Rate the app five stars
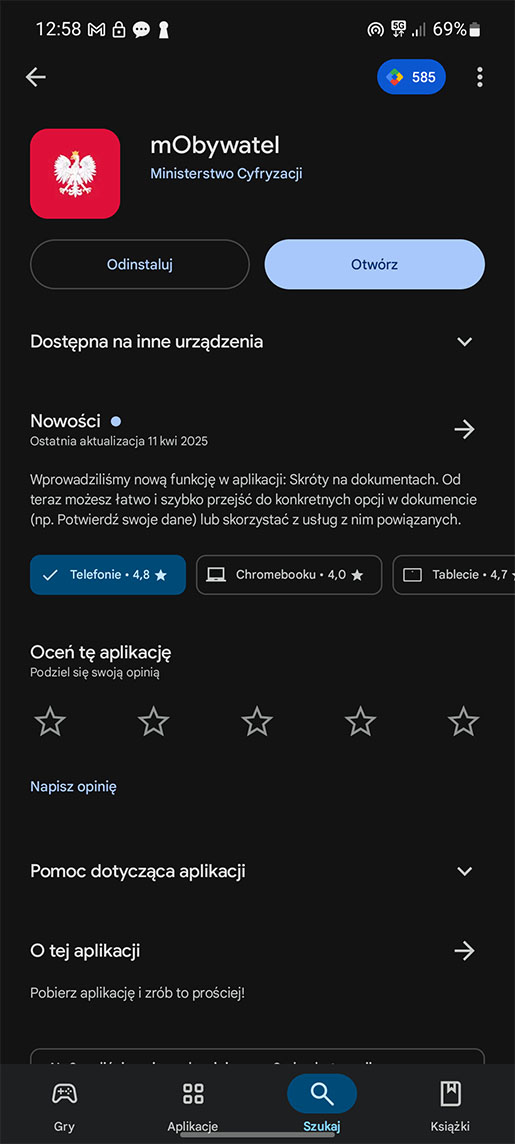515x1144 pixels. point(463,721)
